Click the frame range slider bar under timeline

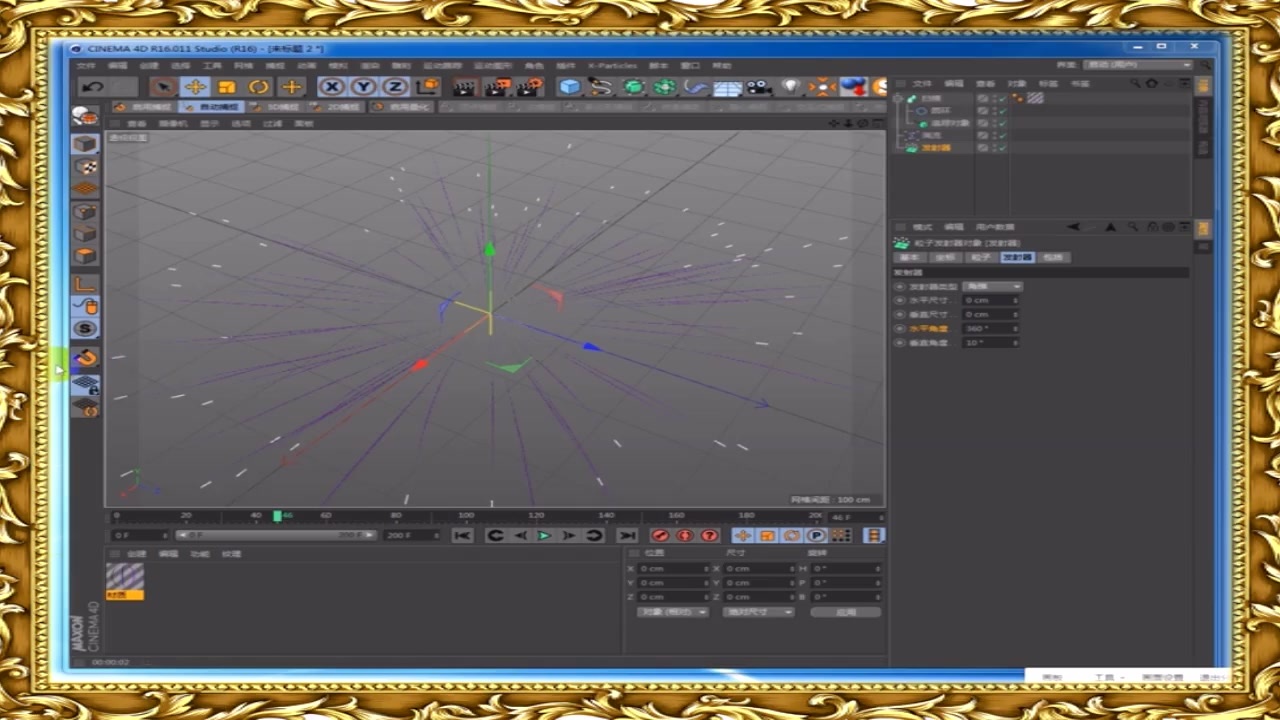pyautogui.click(x=276, y=535)
